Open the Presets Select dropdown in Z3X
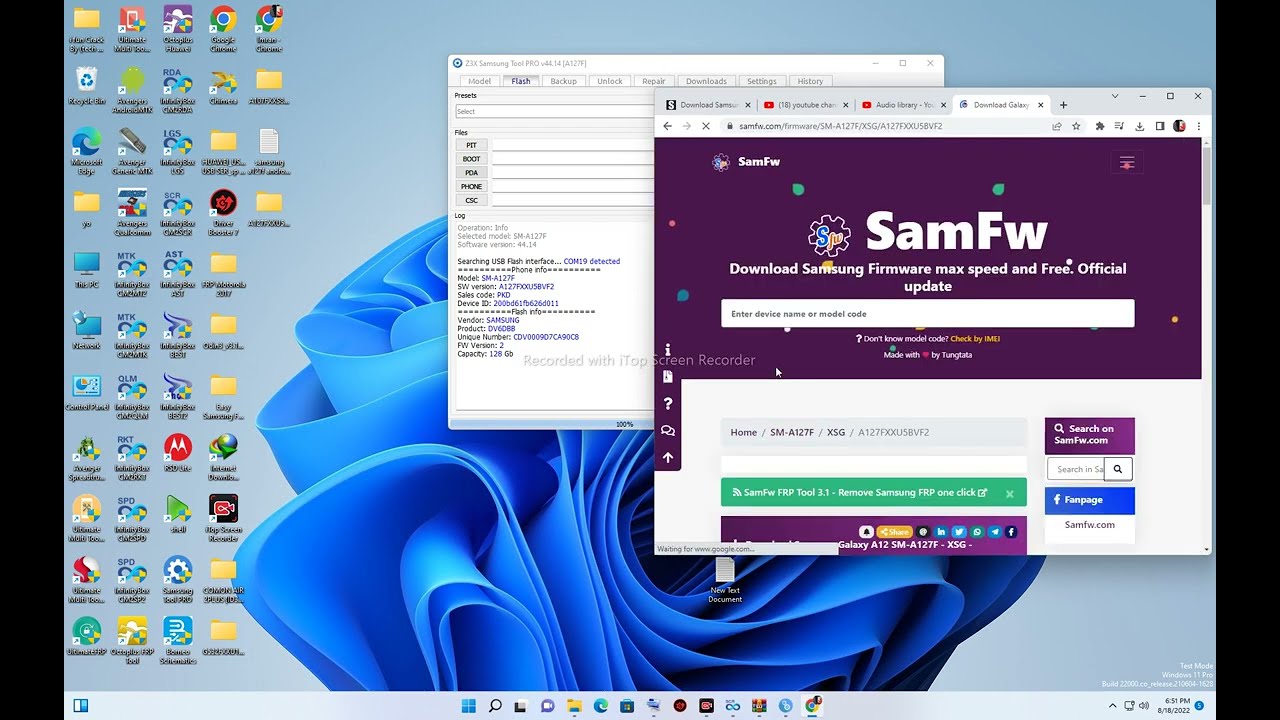Image resolution: width=1280 pixels, height=720 pixels. click(554, 111)
